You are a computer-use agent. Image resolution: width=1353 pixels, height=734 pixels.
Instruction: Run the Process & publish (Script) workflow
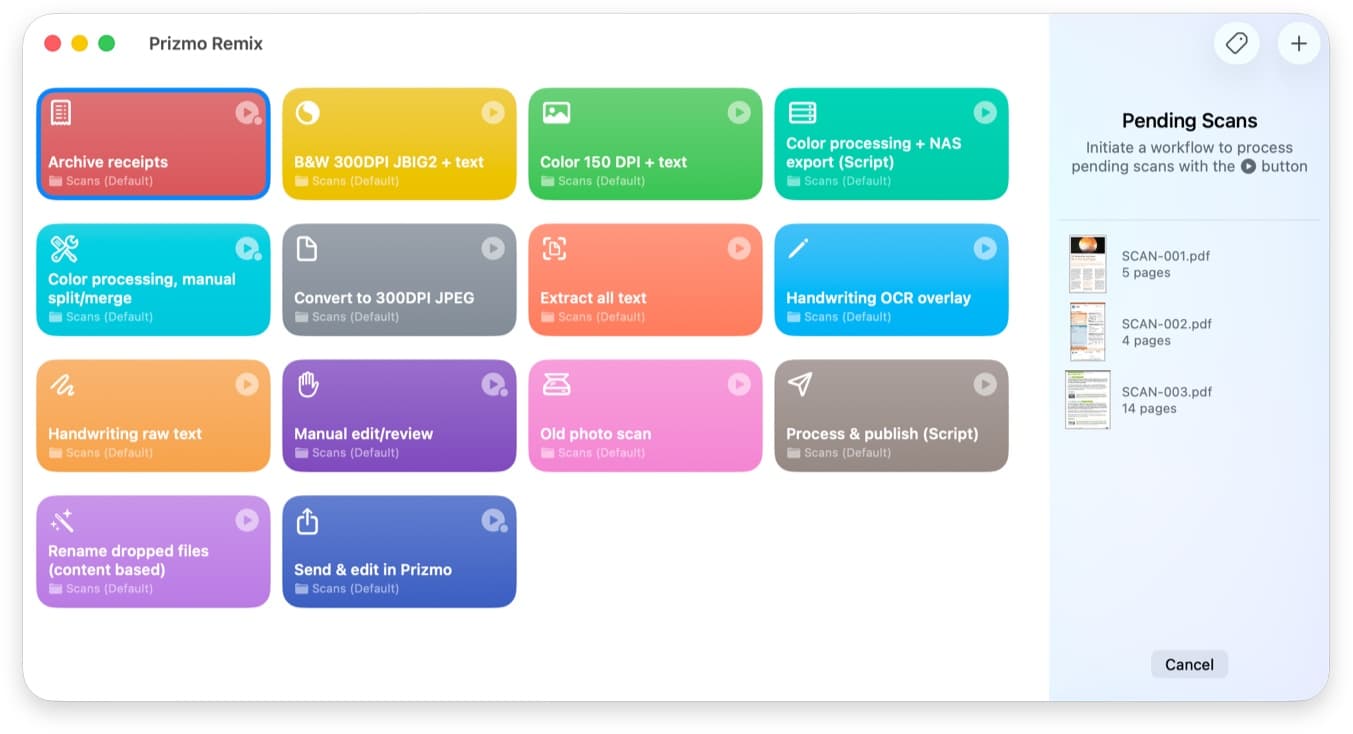pyautogui.click(x=984, y=384)
